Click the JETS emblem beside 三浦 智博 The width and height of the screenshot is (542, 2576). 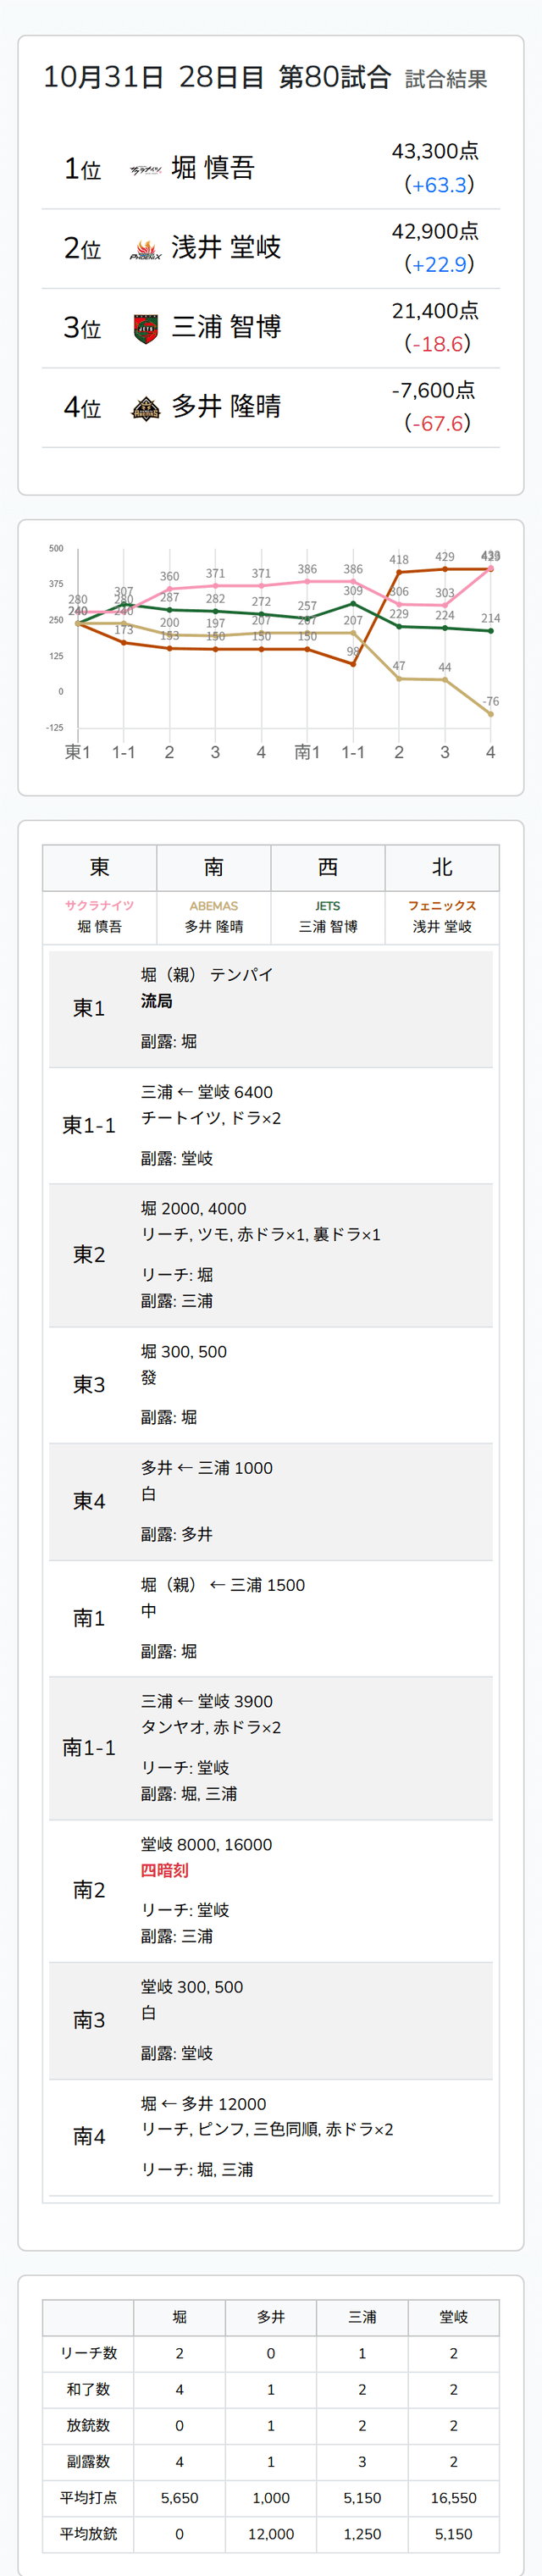[x=146, y=328]
